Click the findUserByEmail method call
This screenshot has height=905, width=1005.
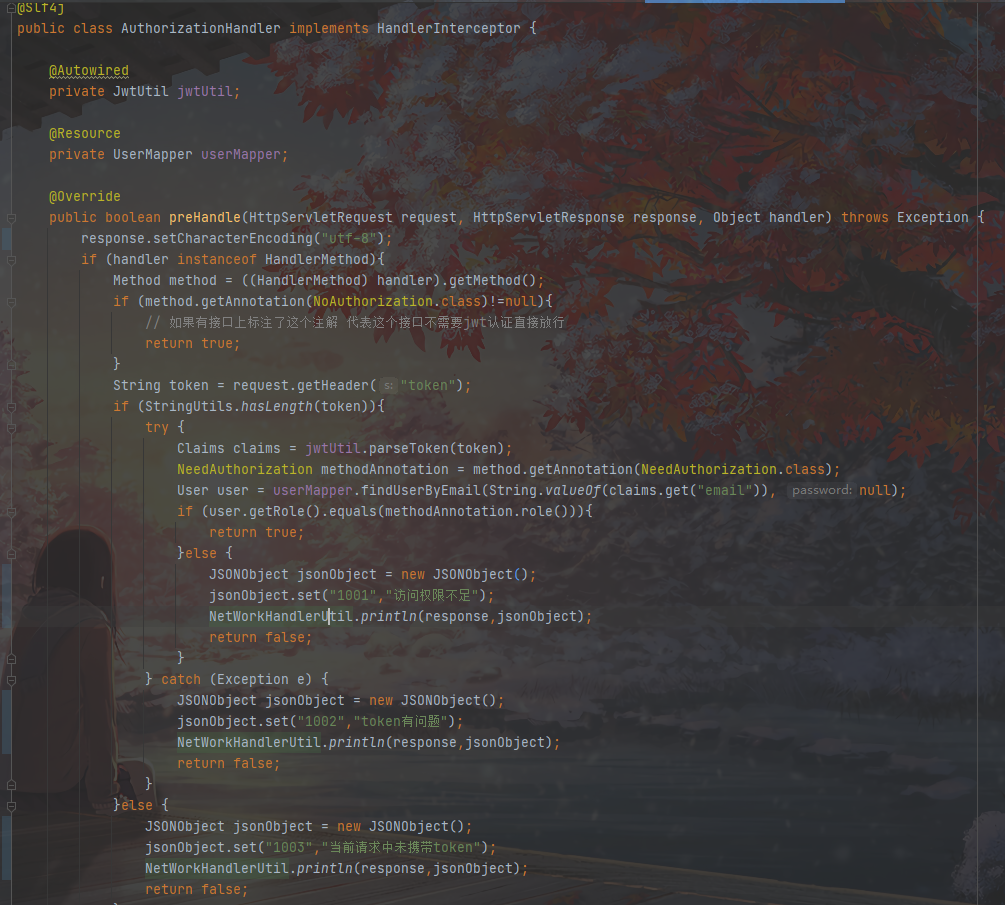420,490
